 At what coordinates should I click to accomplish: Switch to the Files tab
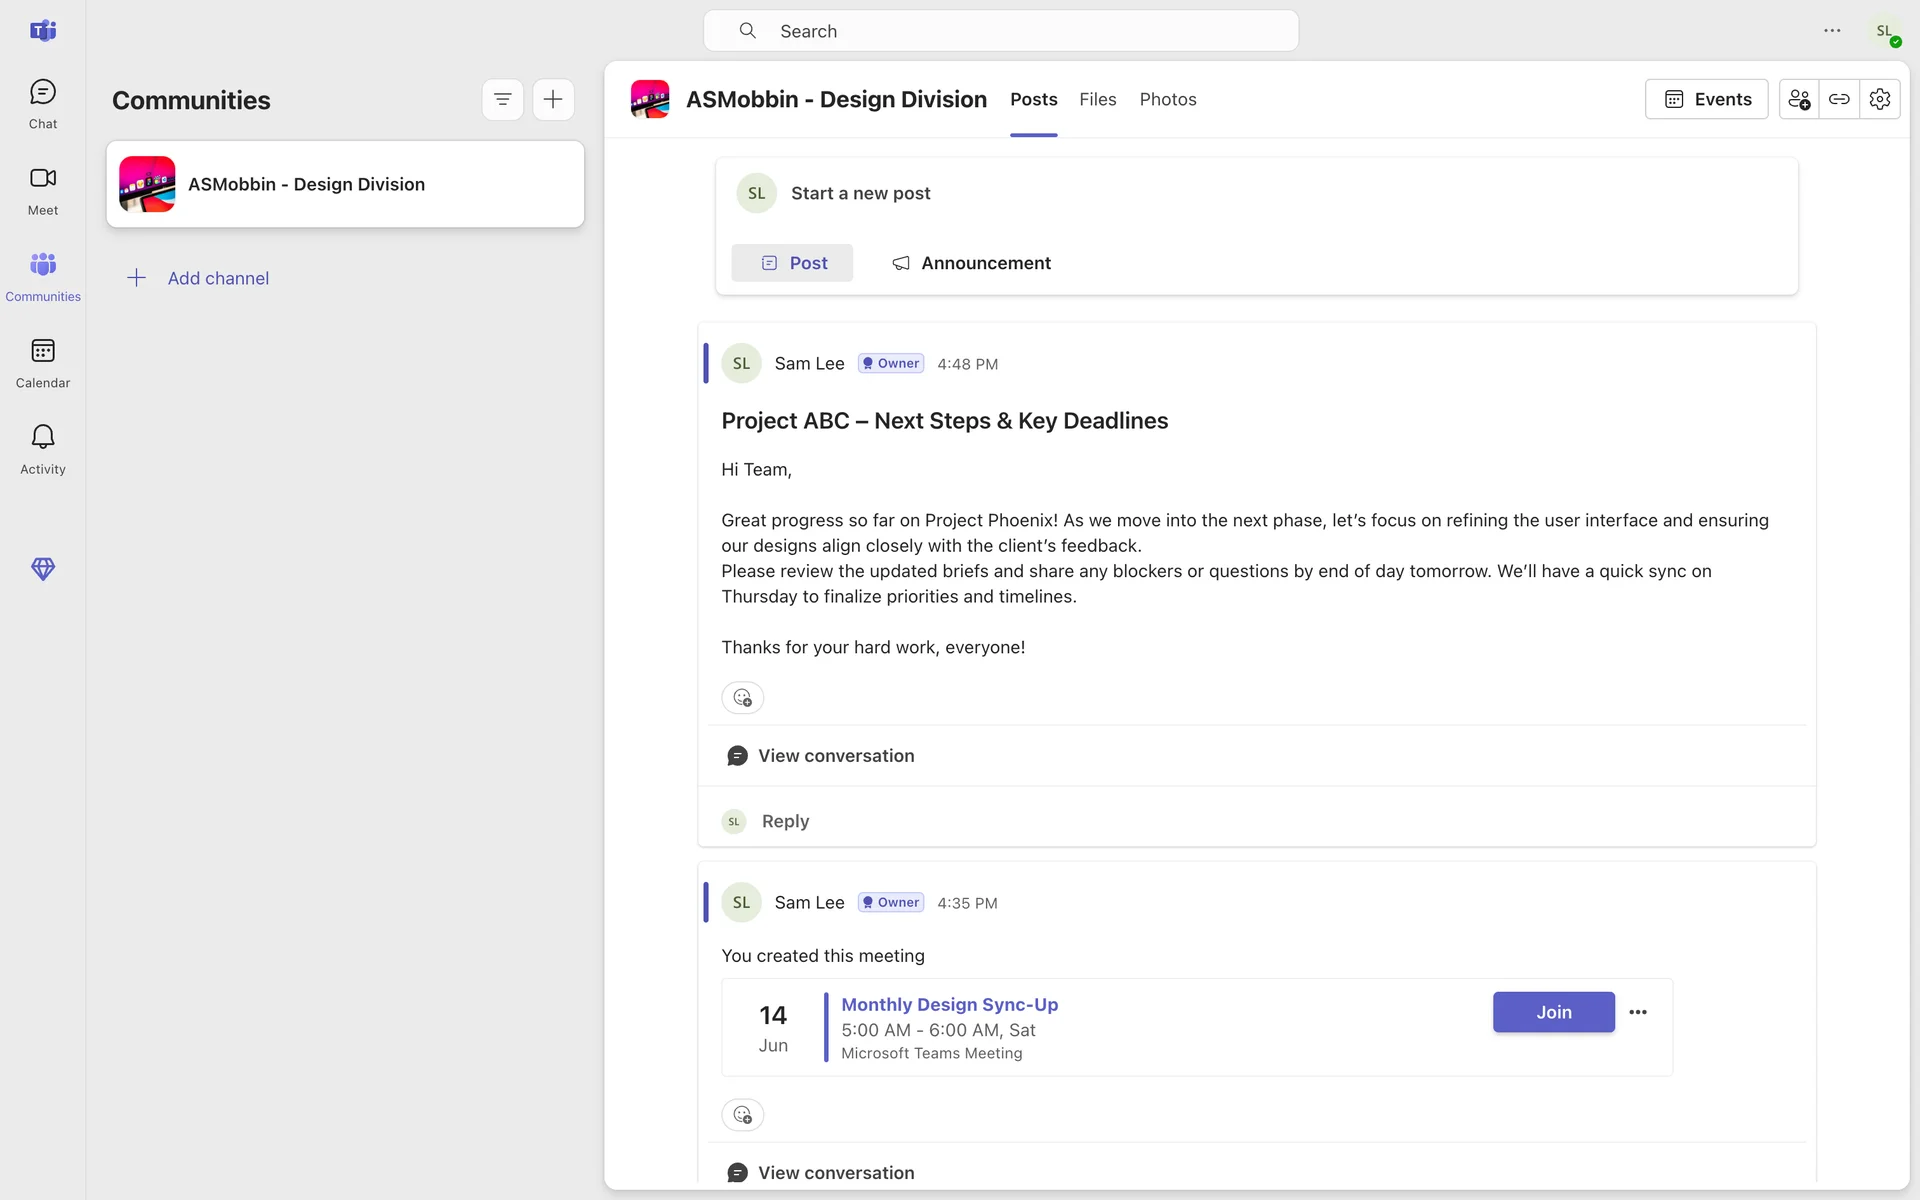(x=1097, y=99)
